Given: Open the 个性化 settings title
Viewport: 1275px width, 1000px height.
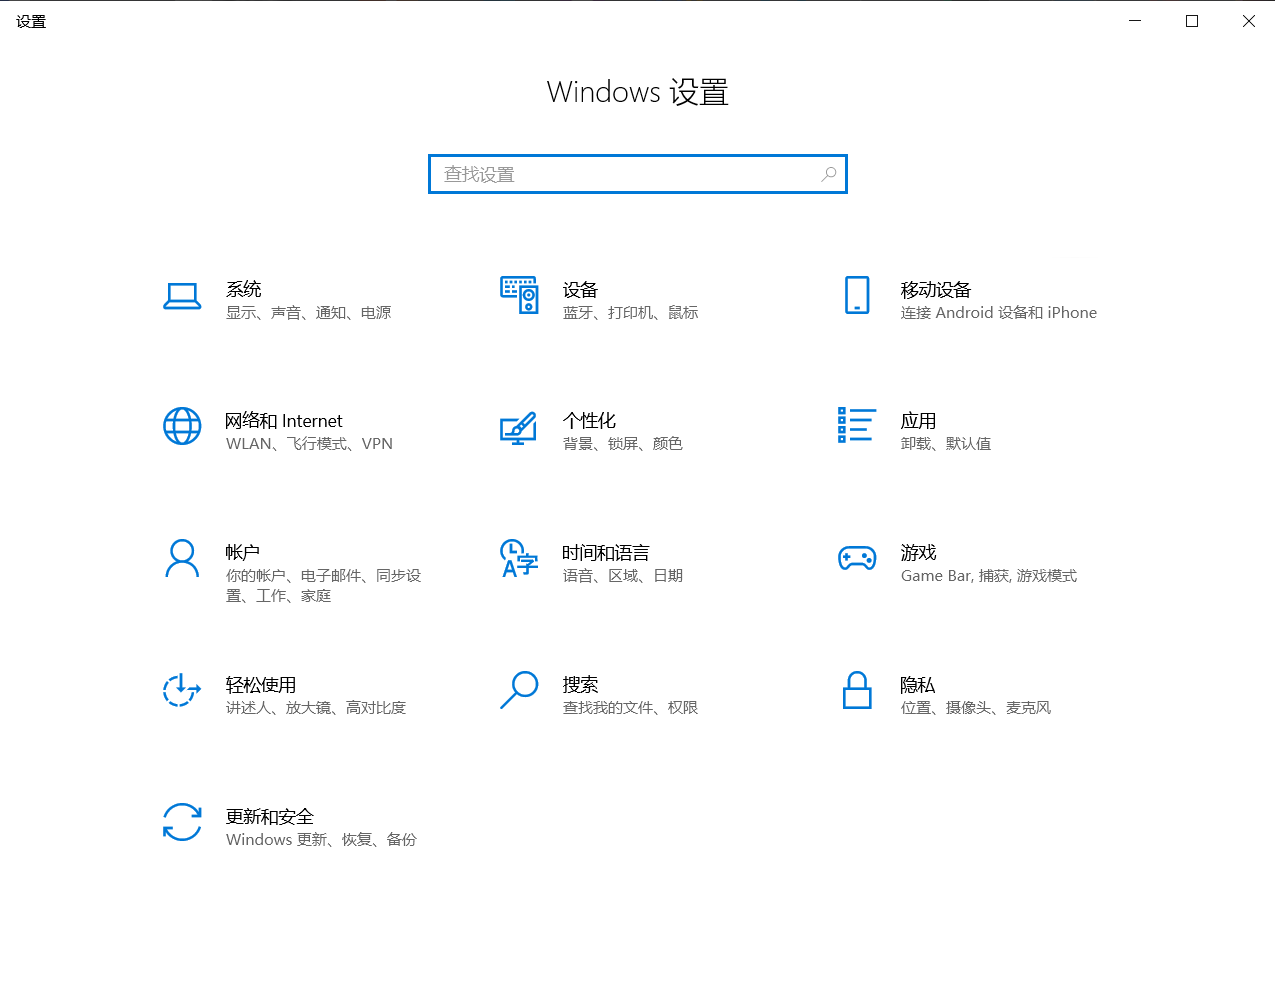Looking at the screenshot, I should (x=589, y=420).
